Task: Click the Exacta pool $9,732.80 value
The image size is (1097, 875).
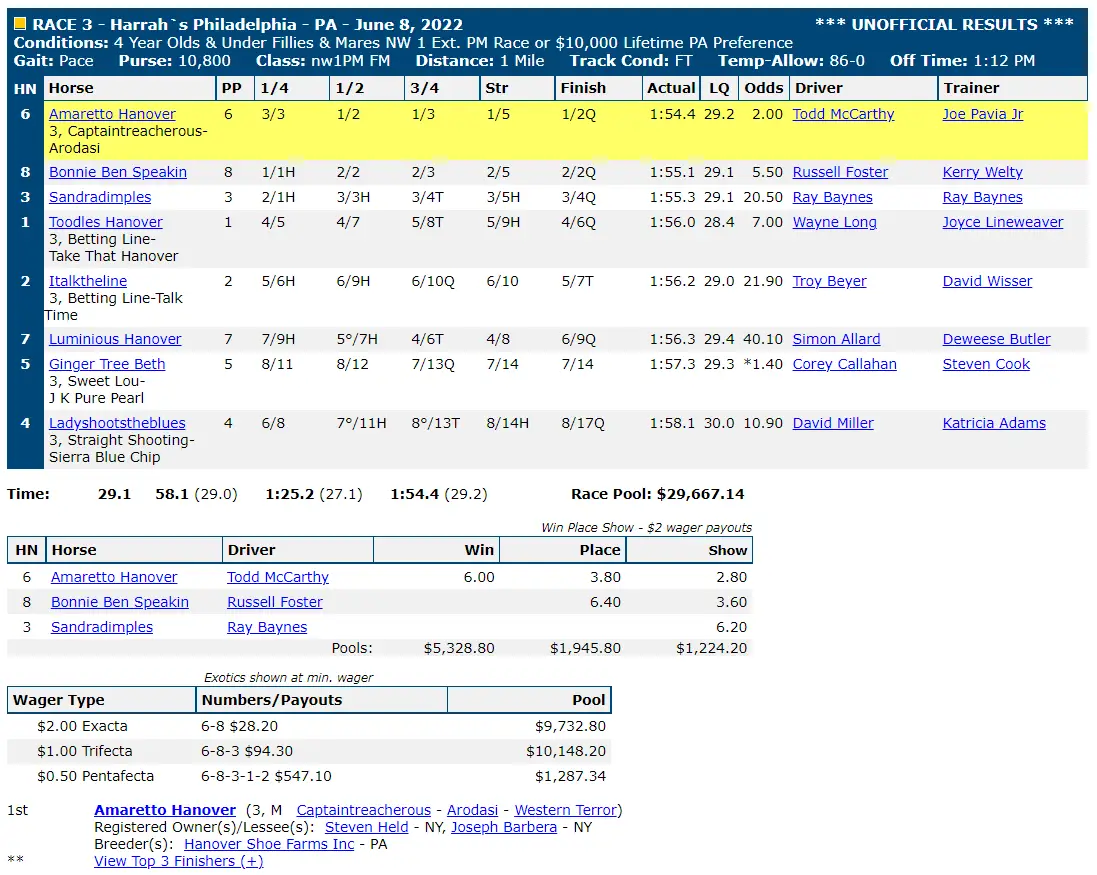Action: pos(570,727)
